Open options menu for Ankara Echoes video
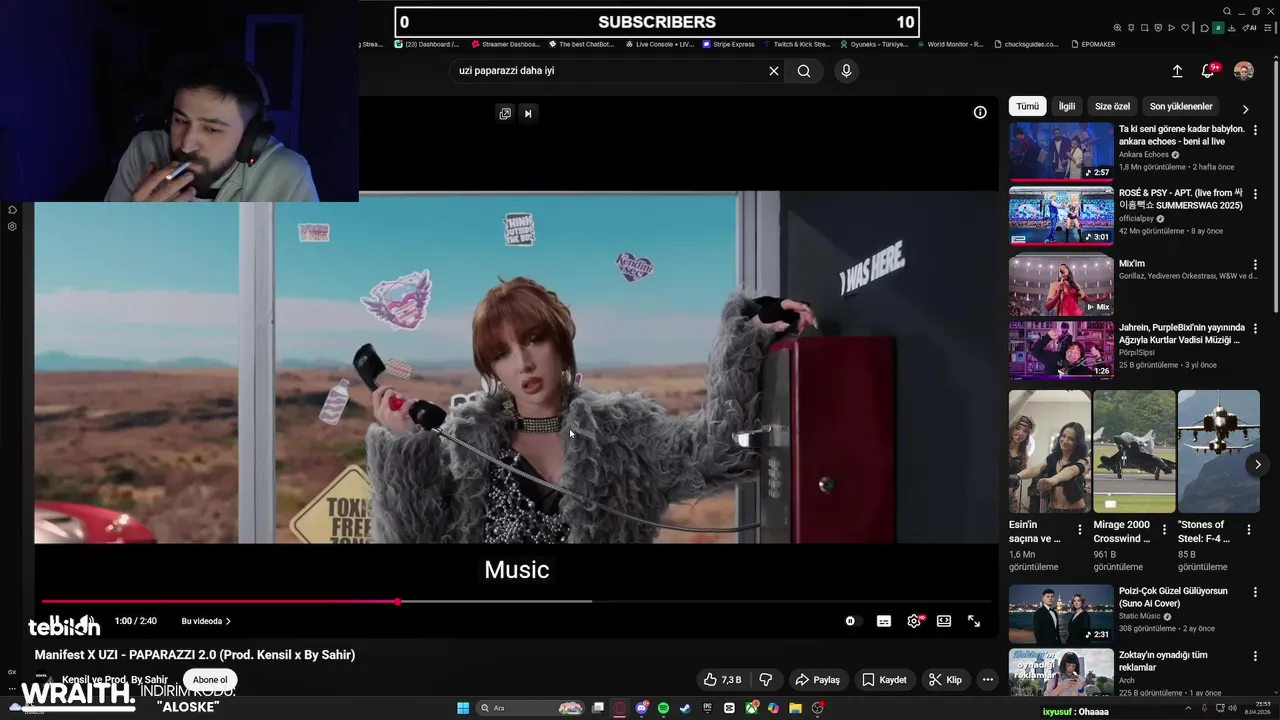 [1255, 130]
